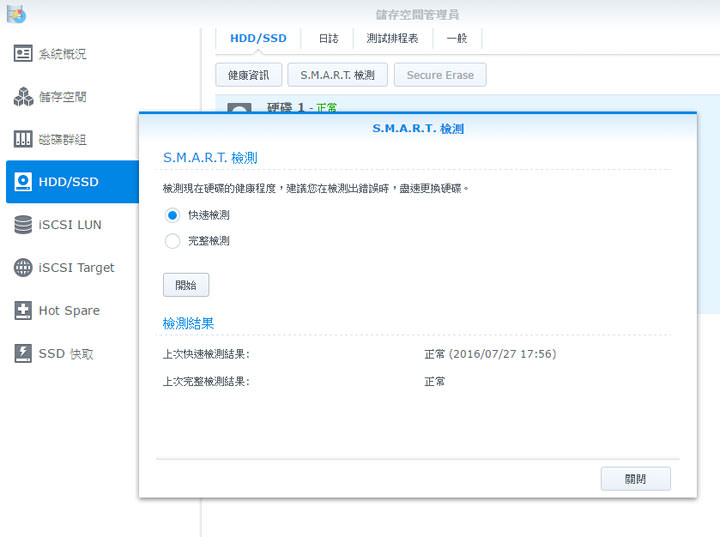Click the 系統概況 overview icon in sidebar
The height and width of the screenshot is (537, 720).
(23, 54)
